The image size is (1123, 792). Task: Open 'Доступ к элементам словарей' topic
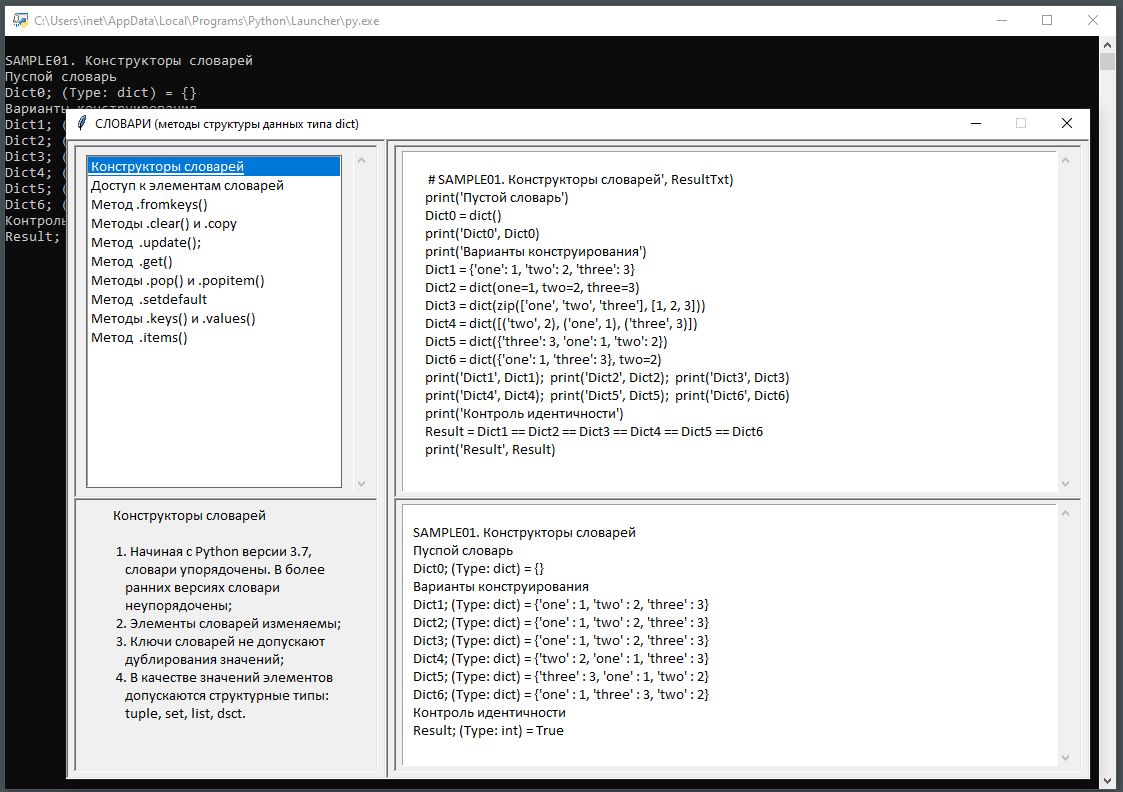tap(187, 186)
